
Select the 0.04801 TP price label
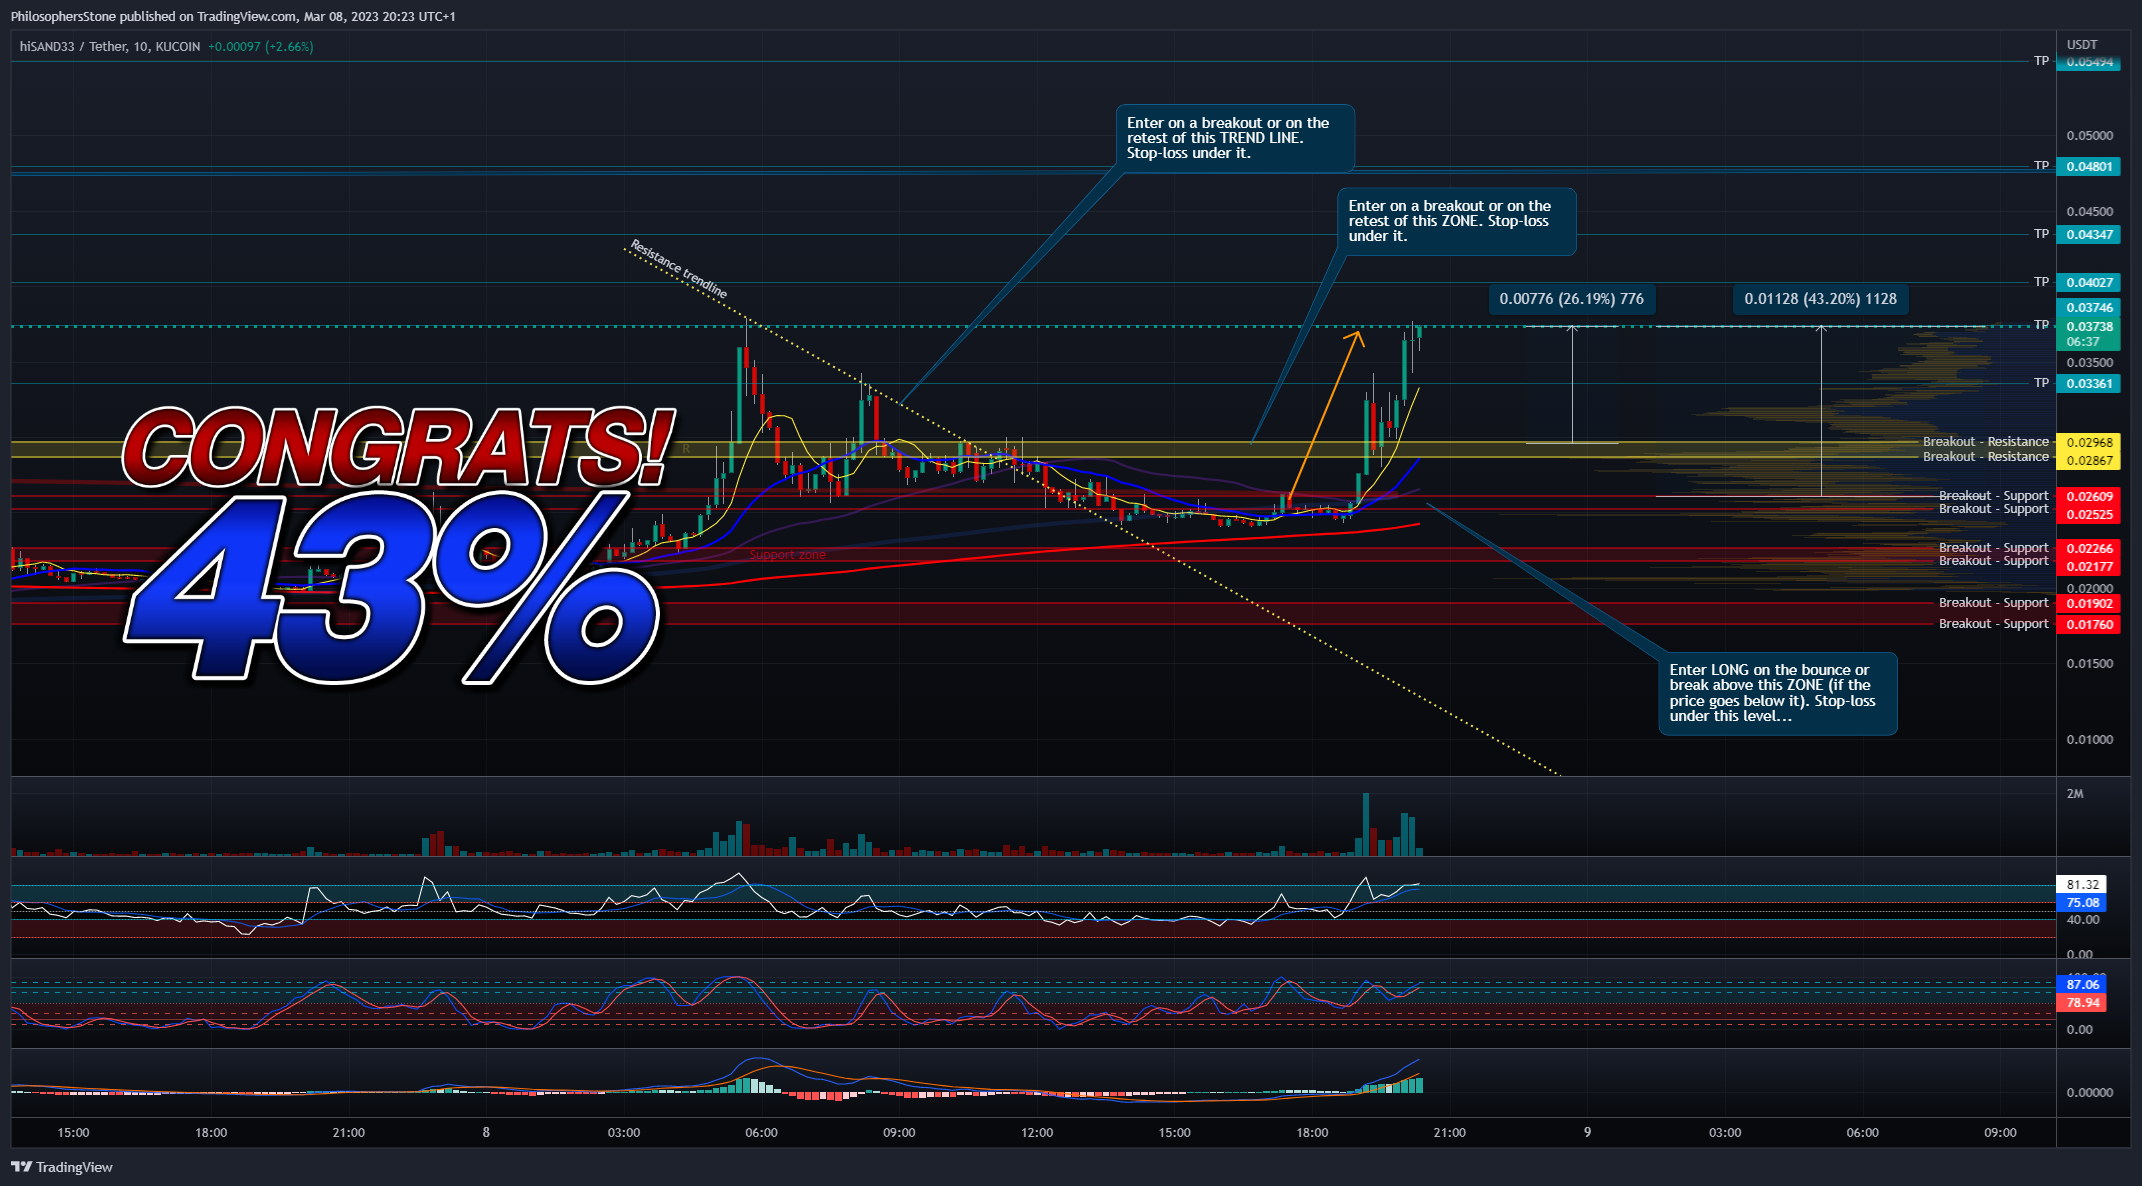[x=2089, y=167]
